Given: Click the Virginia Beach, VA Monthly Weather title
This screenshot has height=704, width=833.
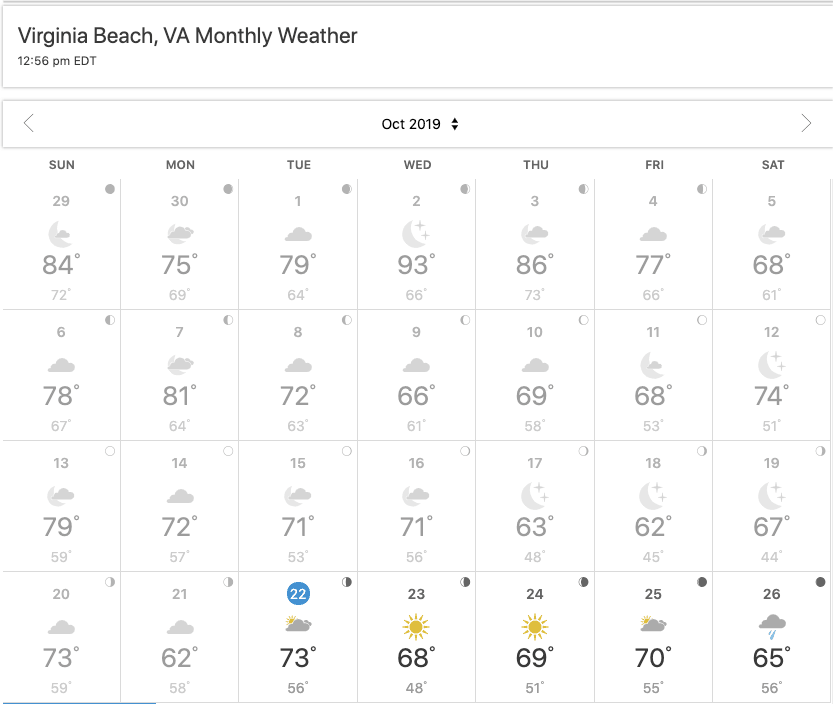Looking at the screenshot, I should [188, 36].
